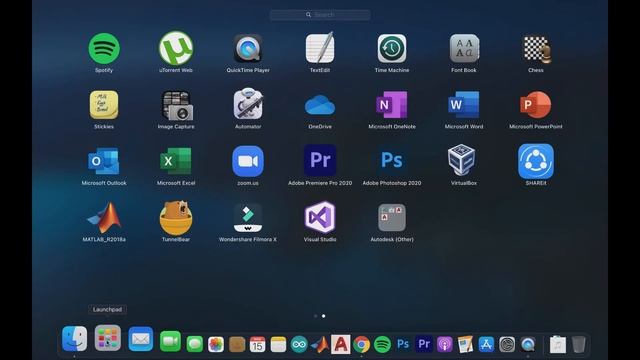
Task: Launch Time Machine
Action: click(x=392, y=49)
